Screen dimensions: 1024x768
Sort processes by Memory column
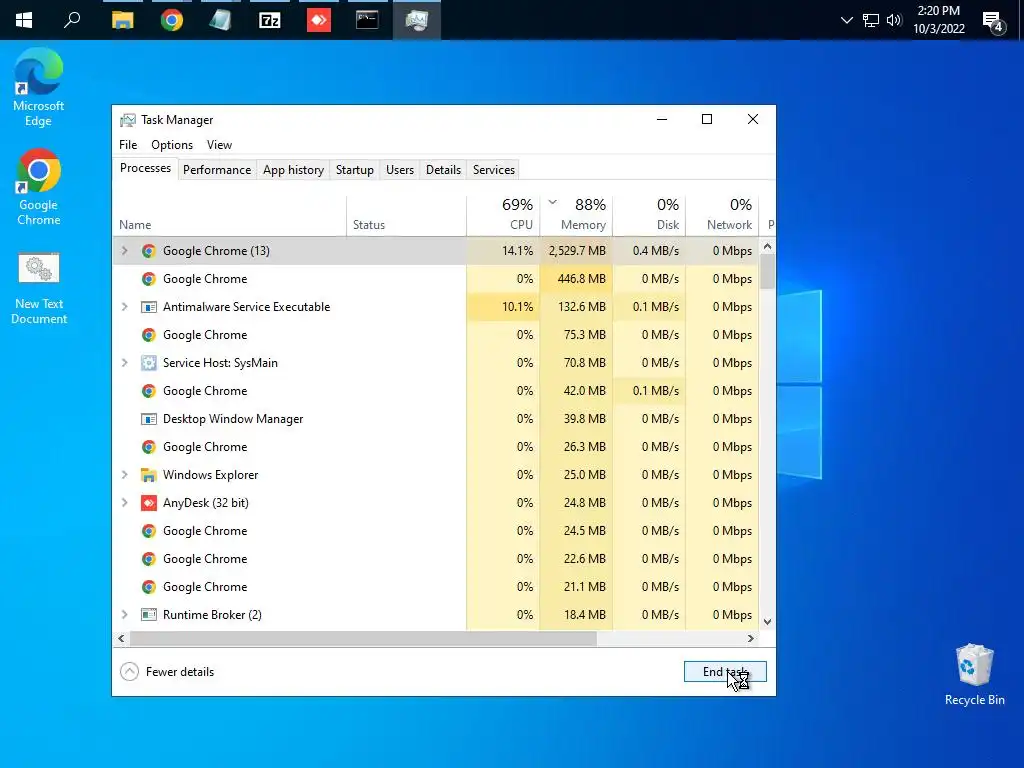coord(577,216)
